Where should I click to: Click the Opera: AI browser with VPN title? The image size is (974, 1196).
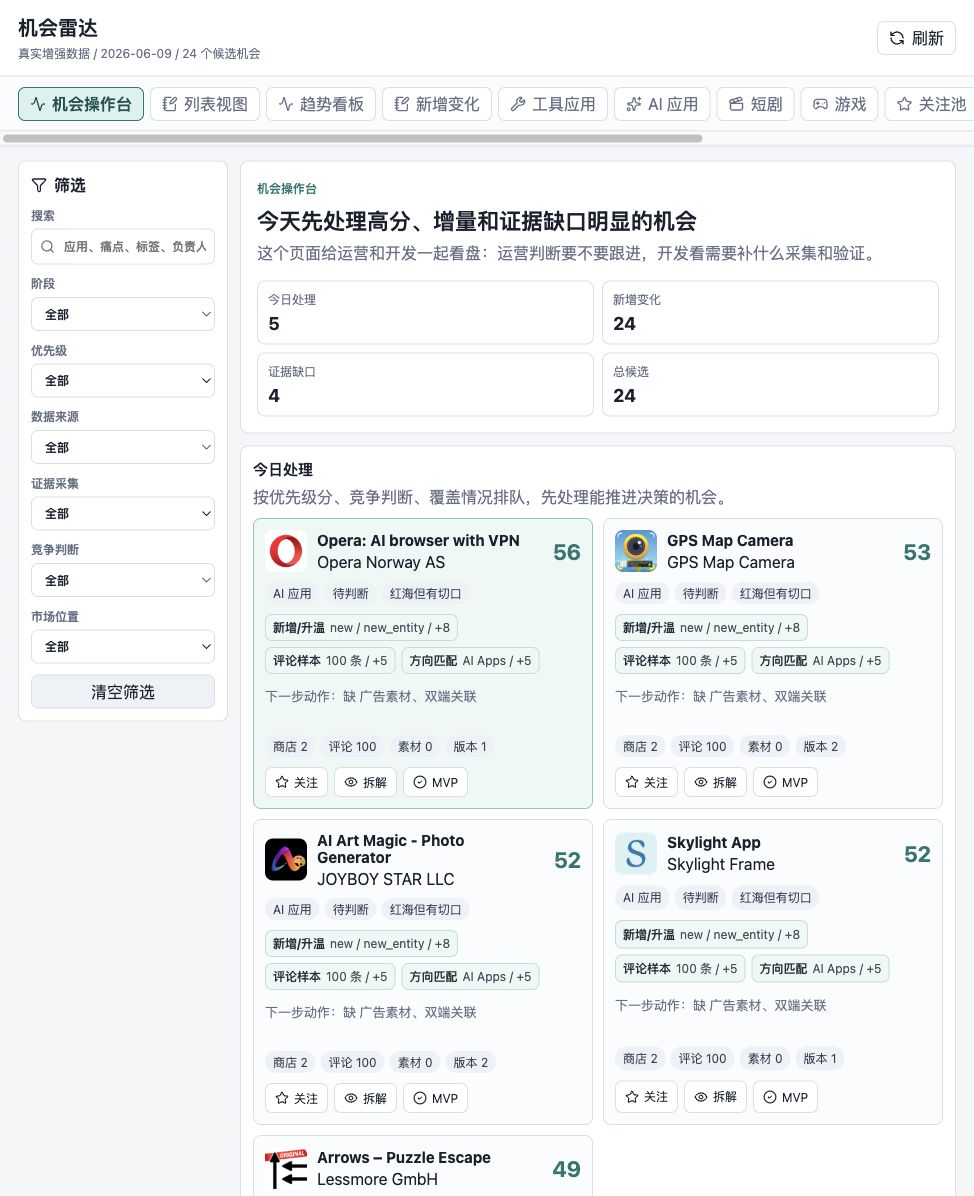point(418,540)
